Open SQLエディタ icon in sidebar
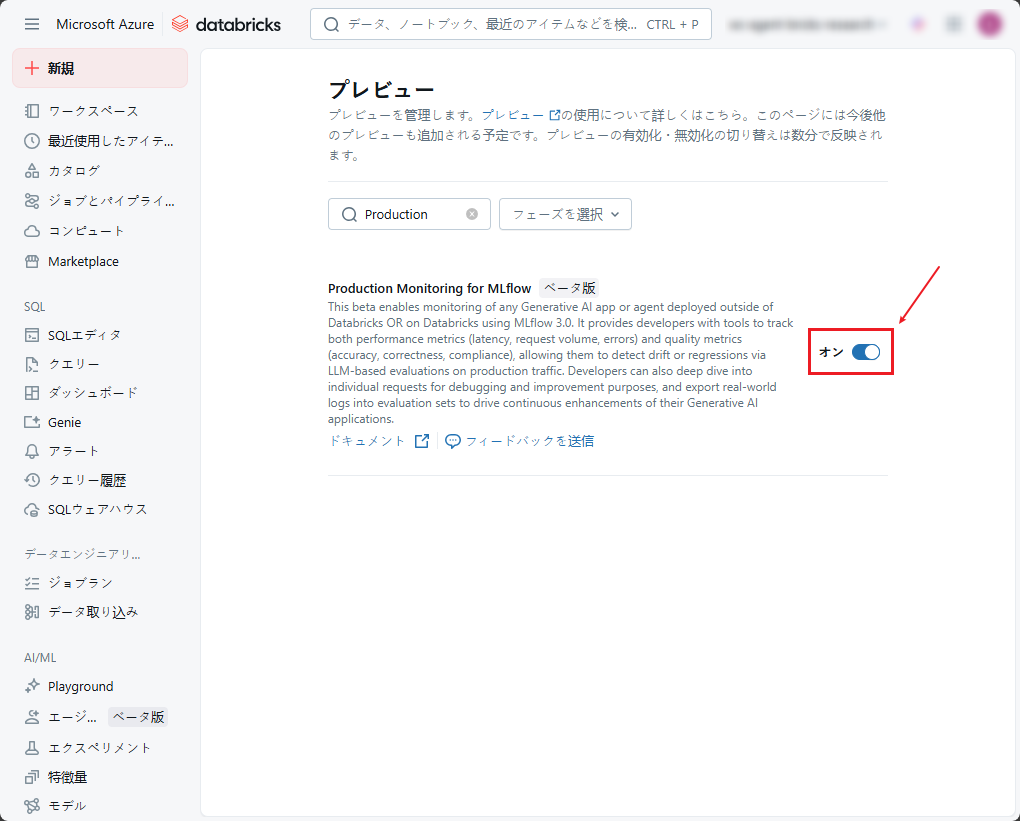 point(32,335)
